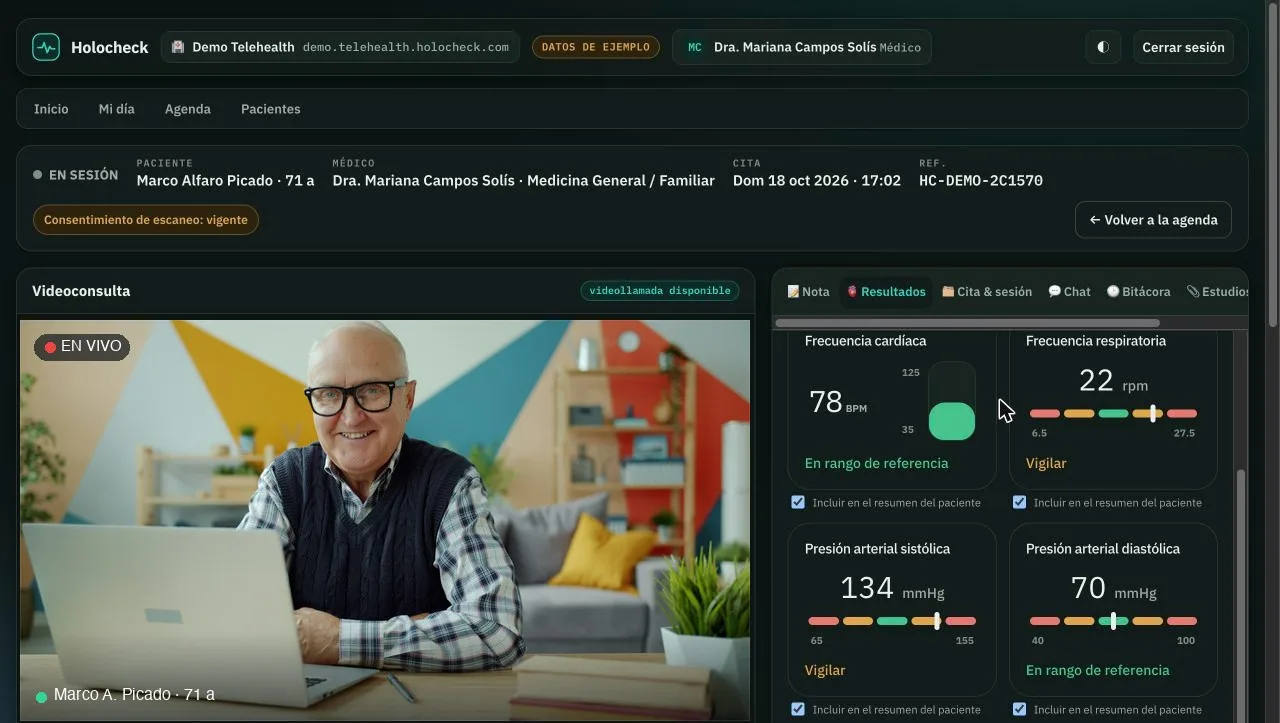Click the 78 BPM heart rate value
This screenshot has width=1280, height=723.
pyautogui.click(x=838, y=402)
